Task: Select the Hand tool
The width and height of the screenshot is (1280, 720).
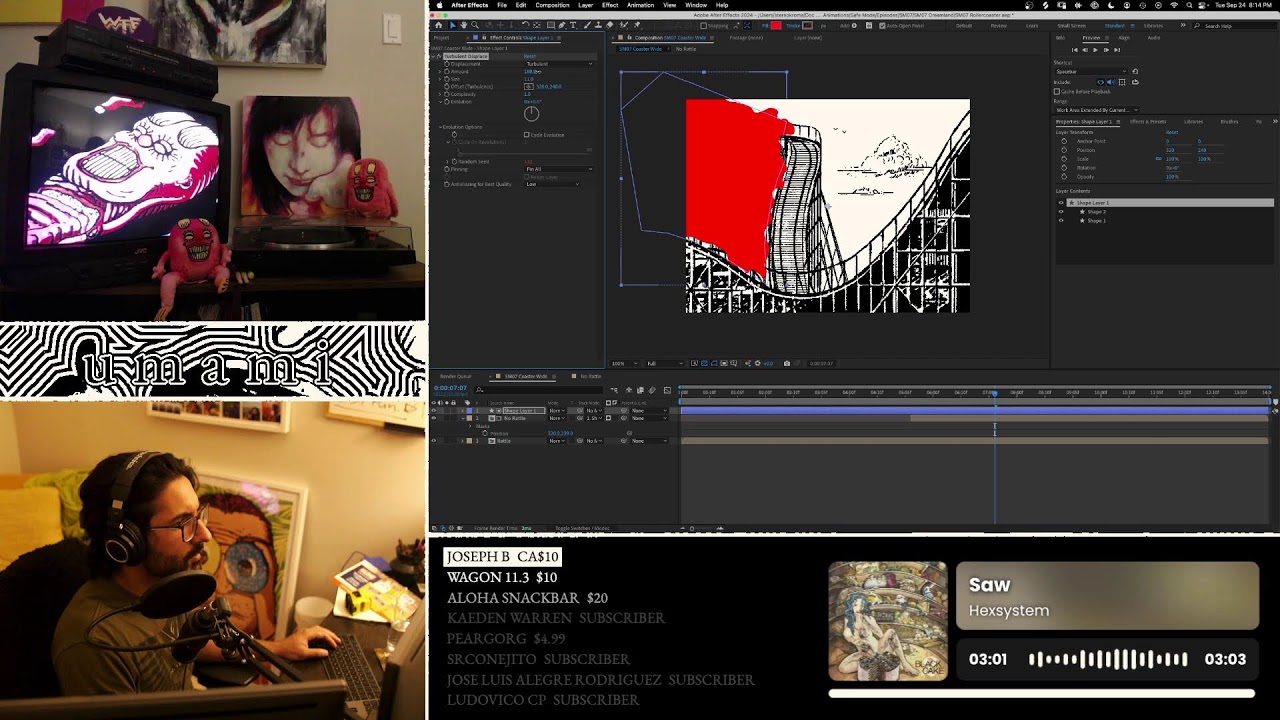Action: [463, 25]
